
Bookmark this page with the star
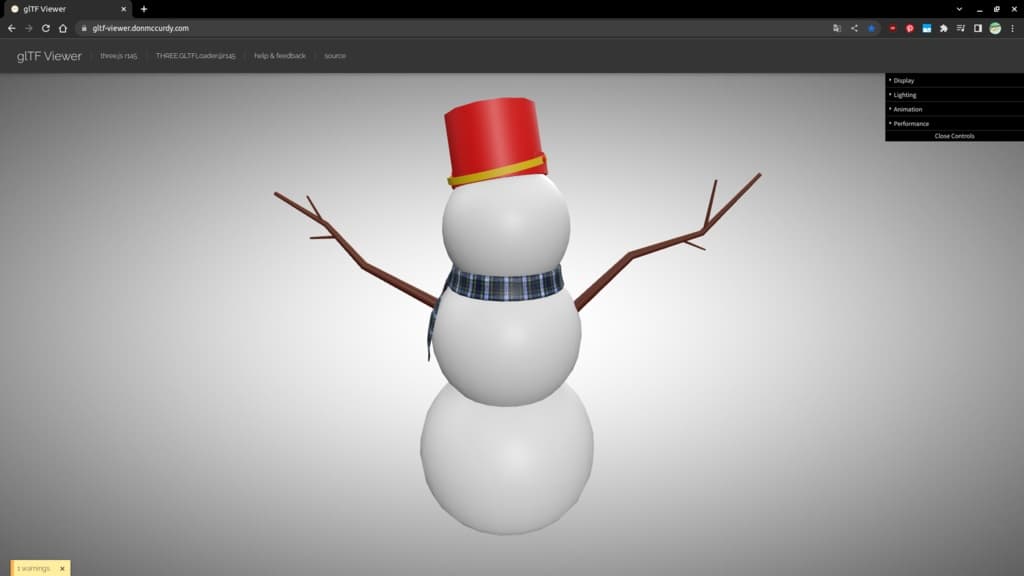[871, 28]
